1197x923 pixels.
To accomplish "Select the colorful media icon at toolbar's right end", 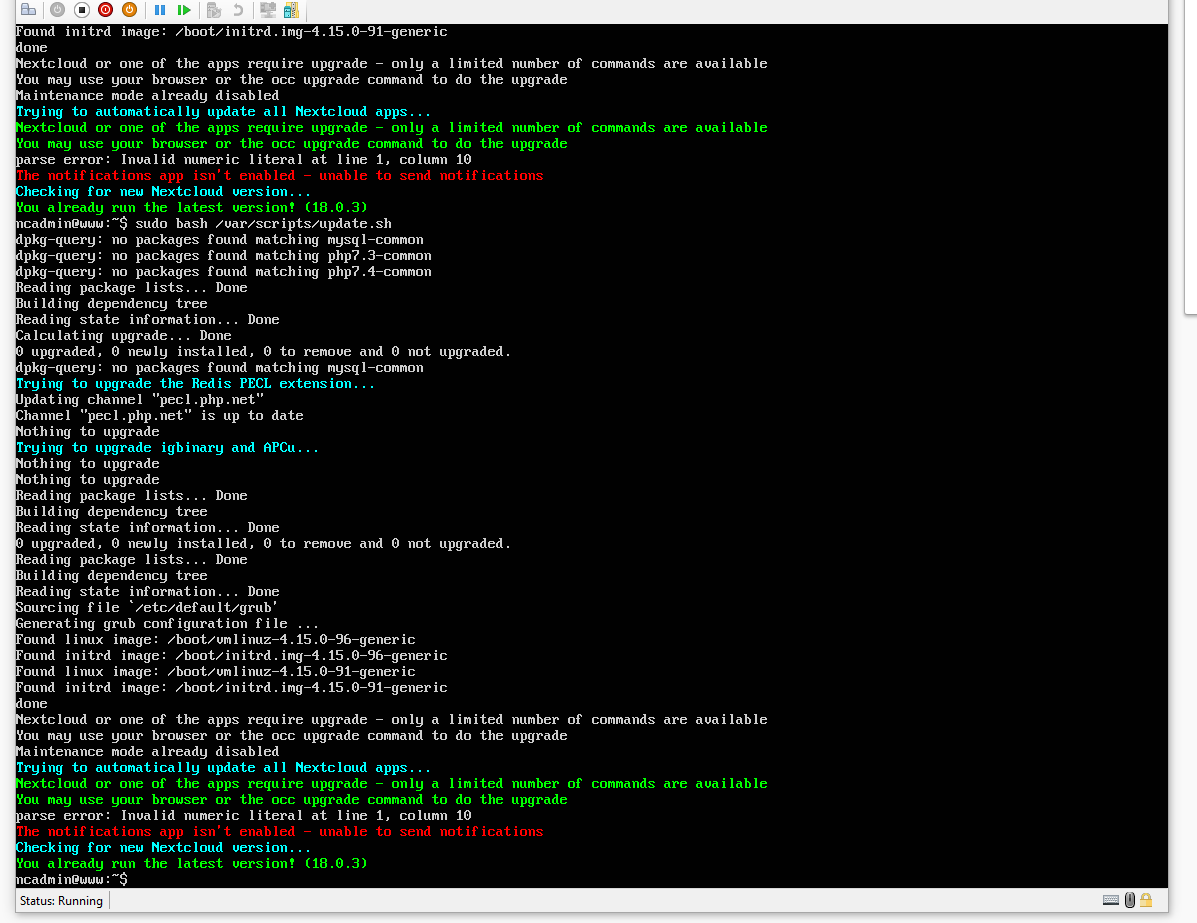I will click(x=290, y=10).
